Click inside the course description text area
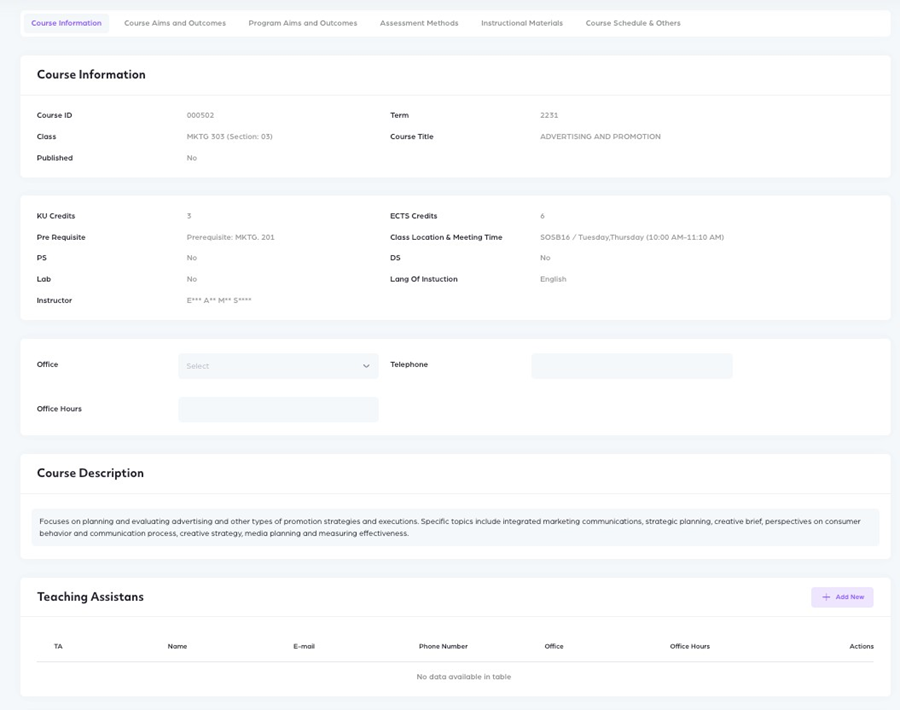 [449, 527]
